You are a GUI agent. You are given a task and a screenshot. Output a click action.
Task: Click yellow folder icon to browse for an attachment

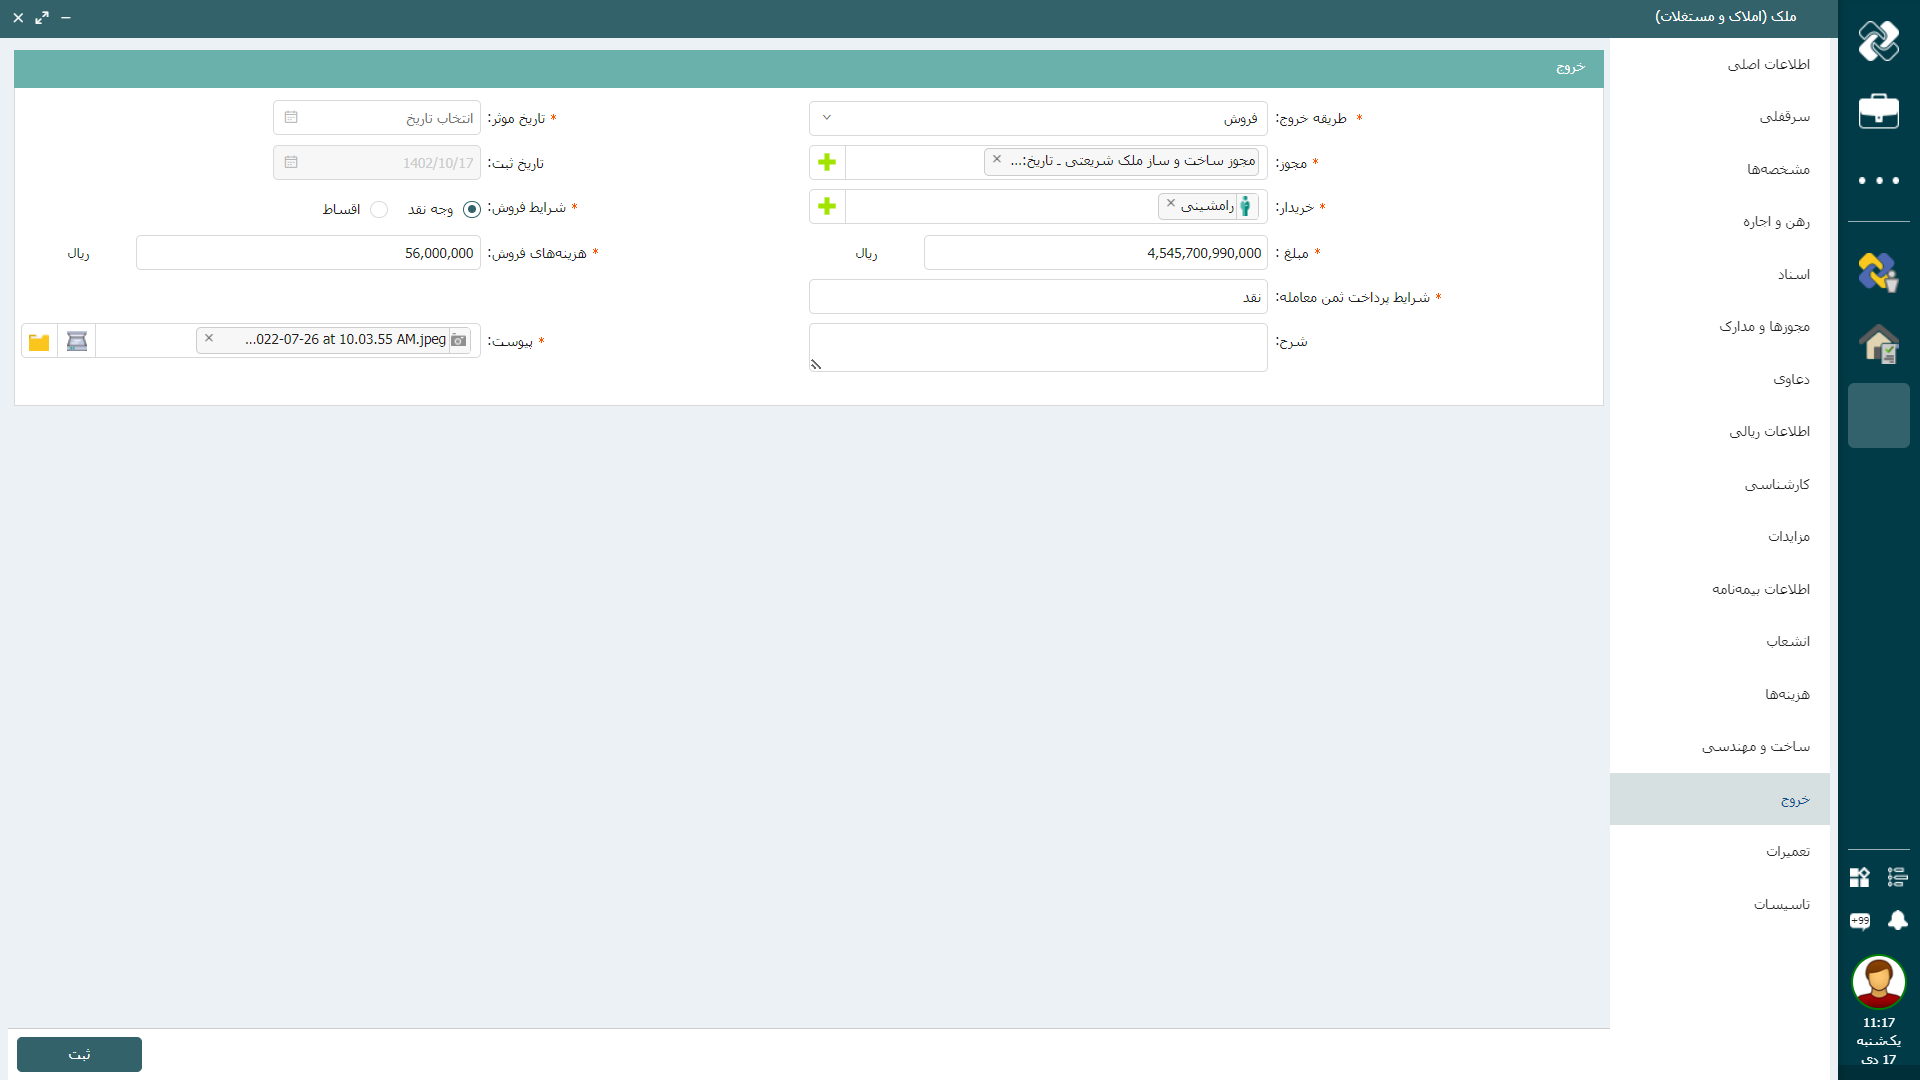[39, 342]
